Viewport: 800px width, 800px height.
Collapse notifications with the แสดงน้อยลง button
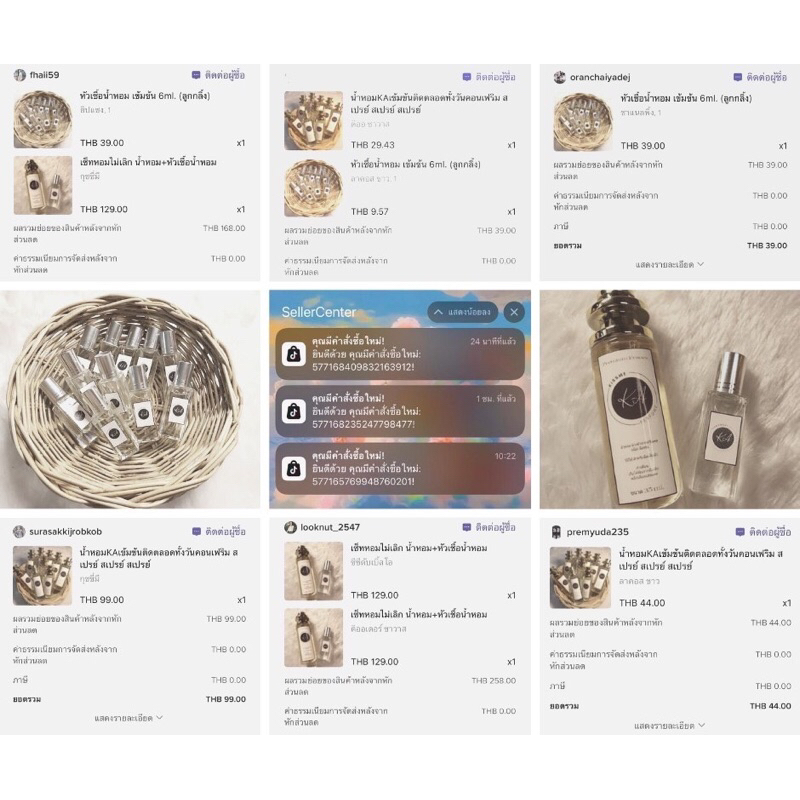463,312
